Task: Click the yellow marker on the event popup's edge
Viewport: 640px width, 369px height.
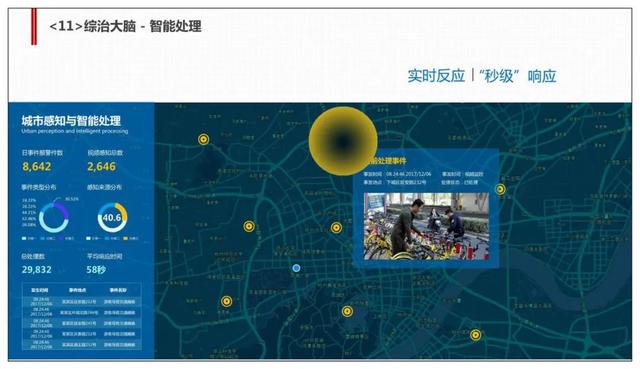Action: tap(500, 189)
